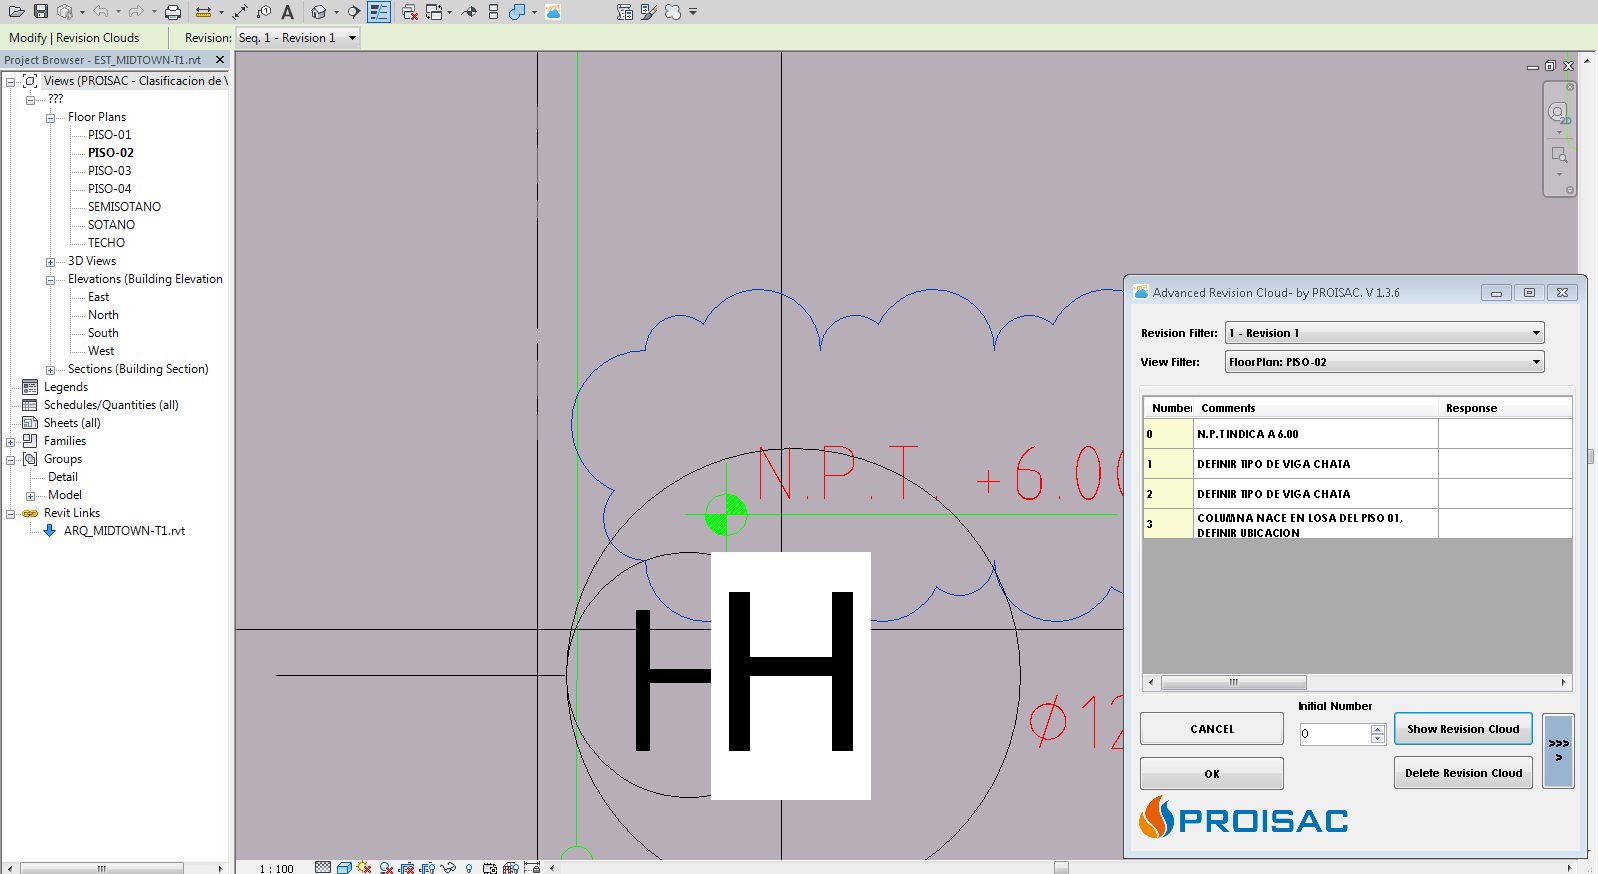Viewport: 1598px width, 874px height.
Task: Select row 'N.P.T INDICA A 6.00'
Action: tap(1358, 434)
